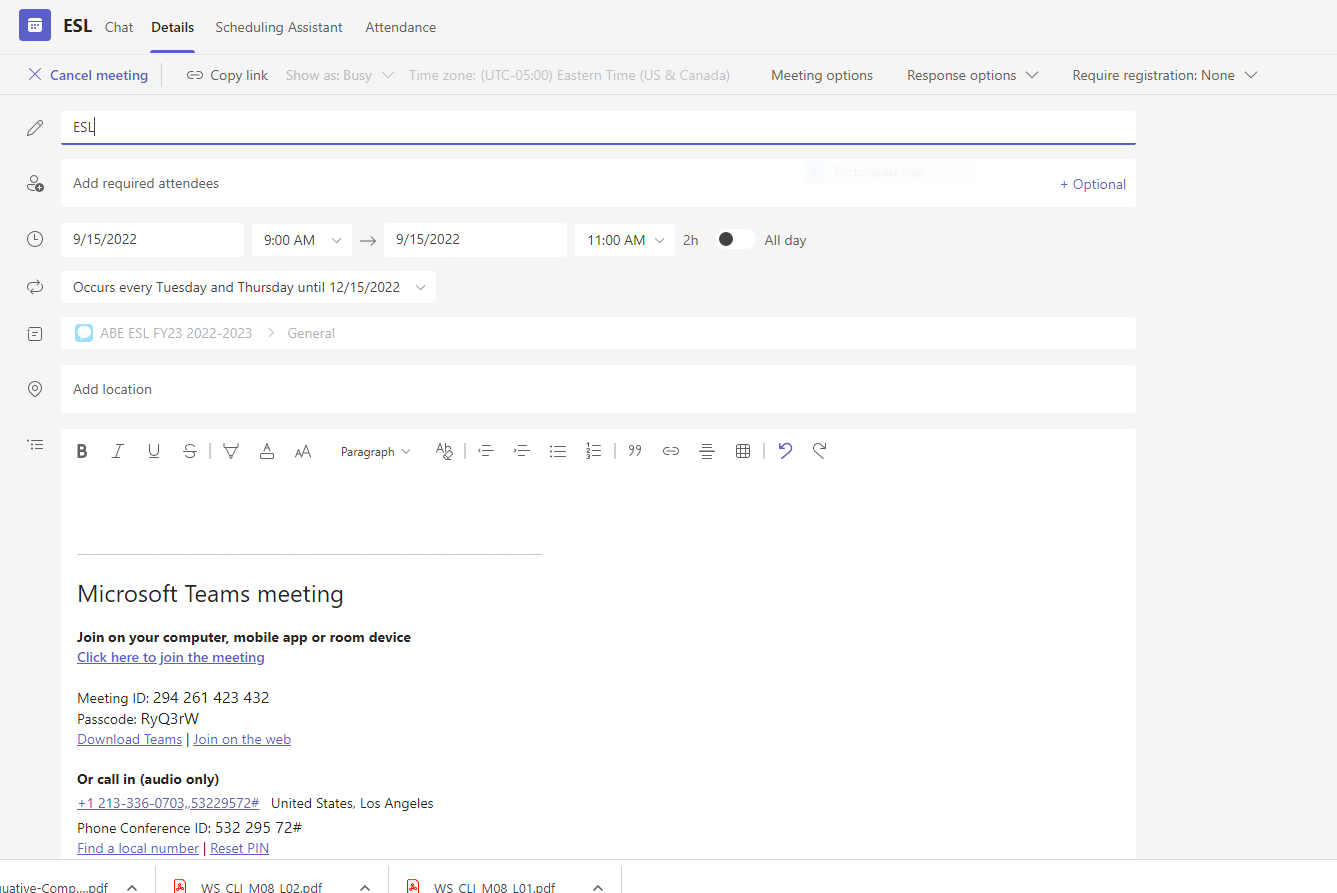Go to the Attendance tab
1337x893 pixels.
(x=401, y=27)
